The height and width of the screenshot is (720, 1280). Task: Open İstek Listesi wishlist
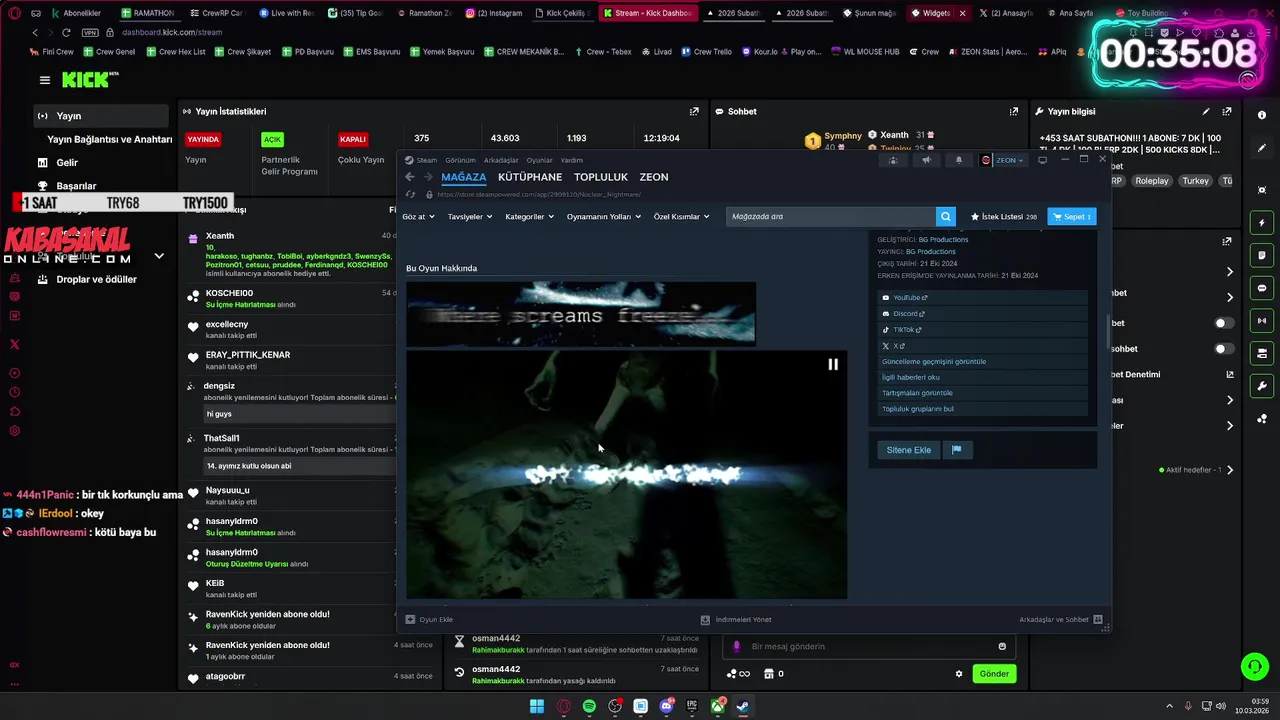pyautogui.click(x=1003, y=216)
